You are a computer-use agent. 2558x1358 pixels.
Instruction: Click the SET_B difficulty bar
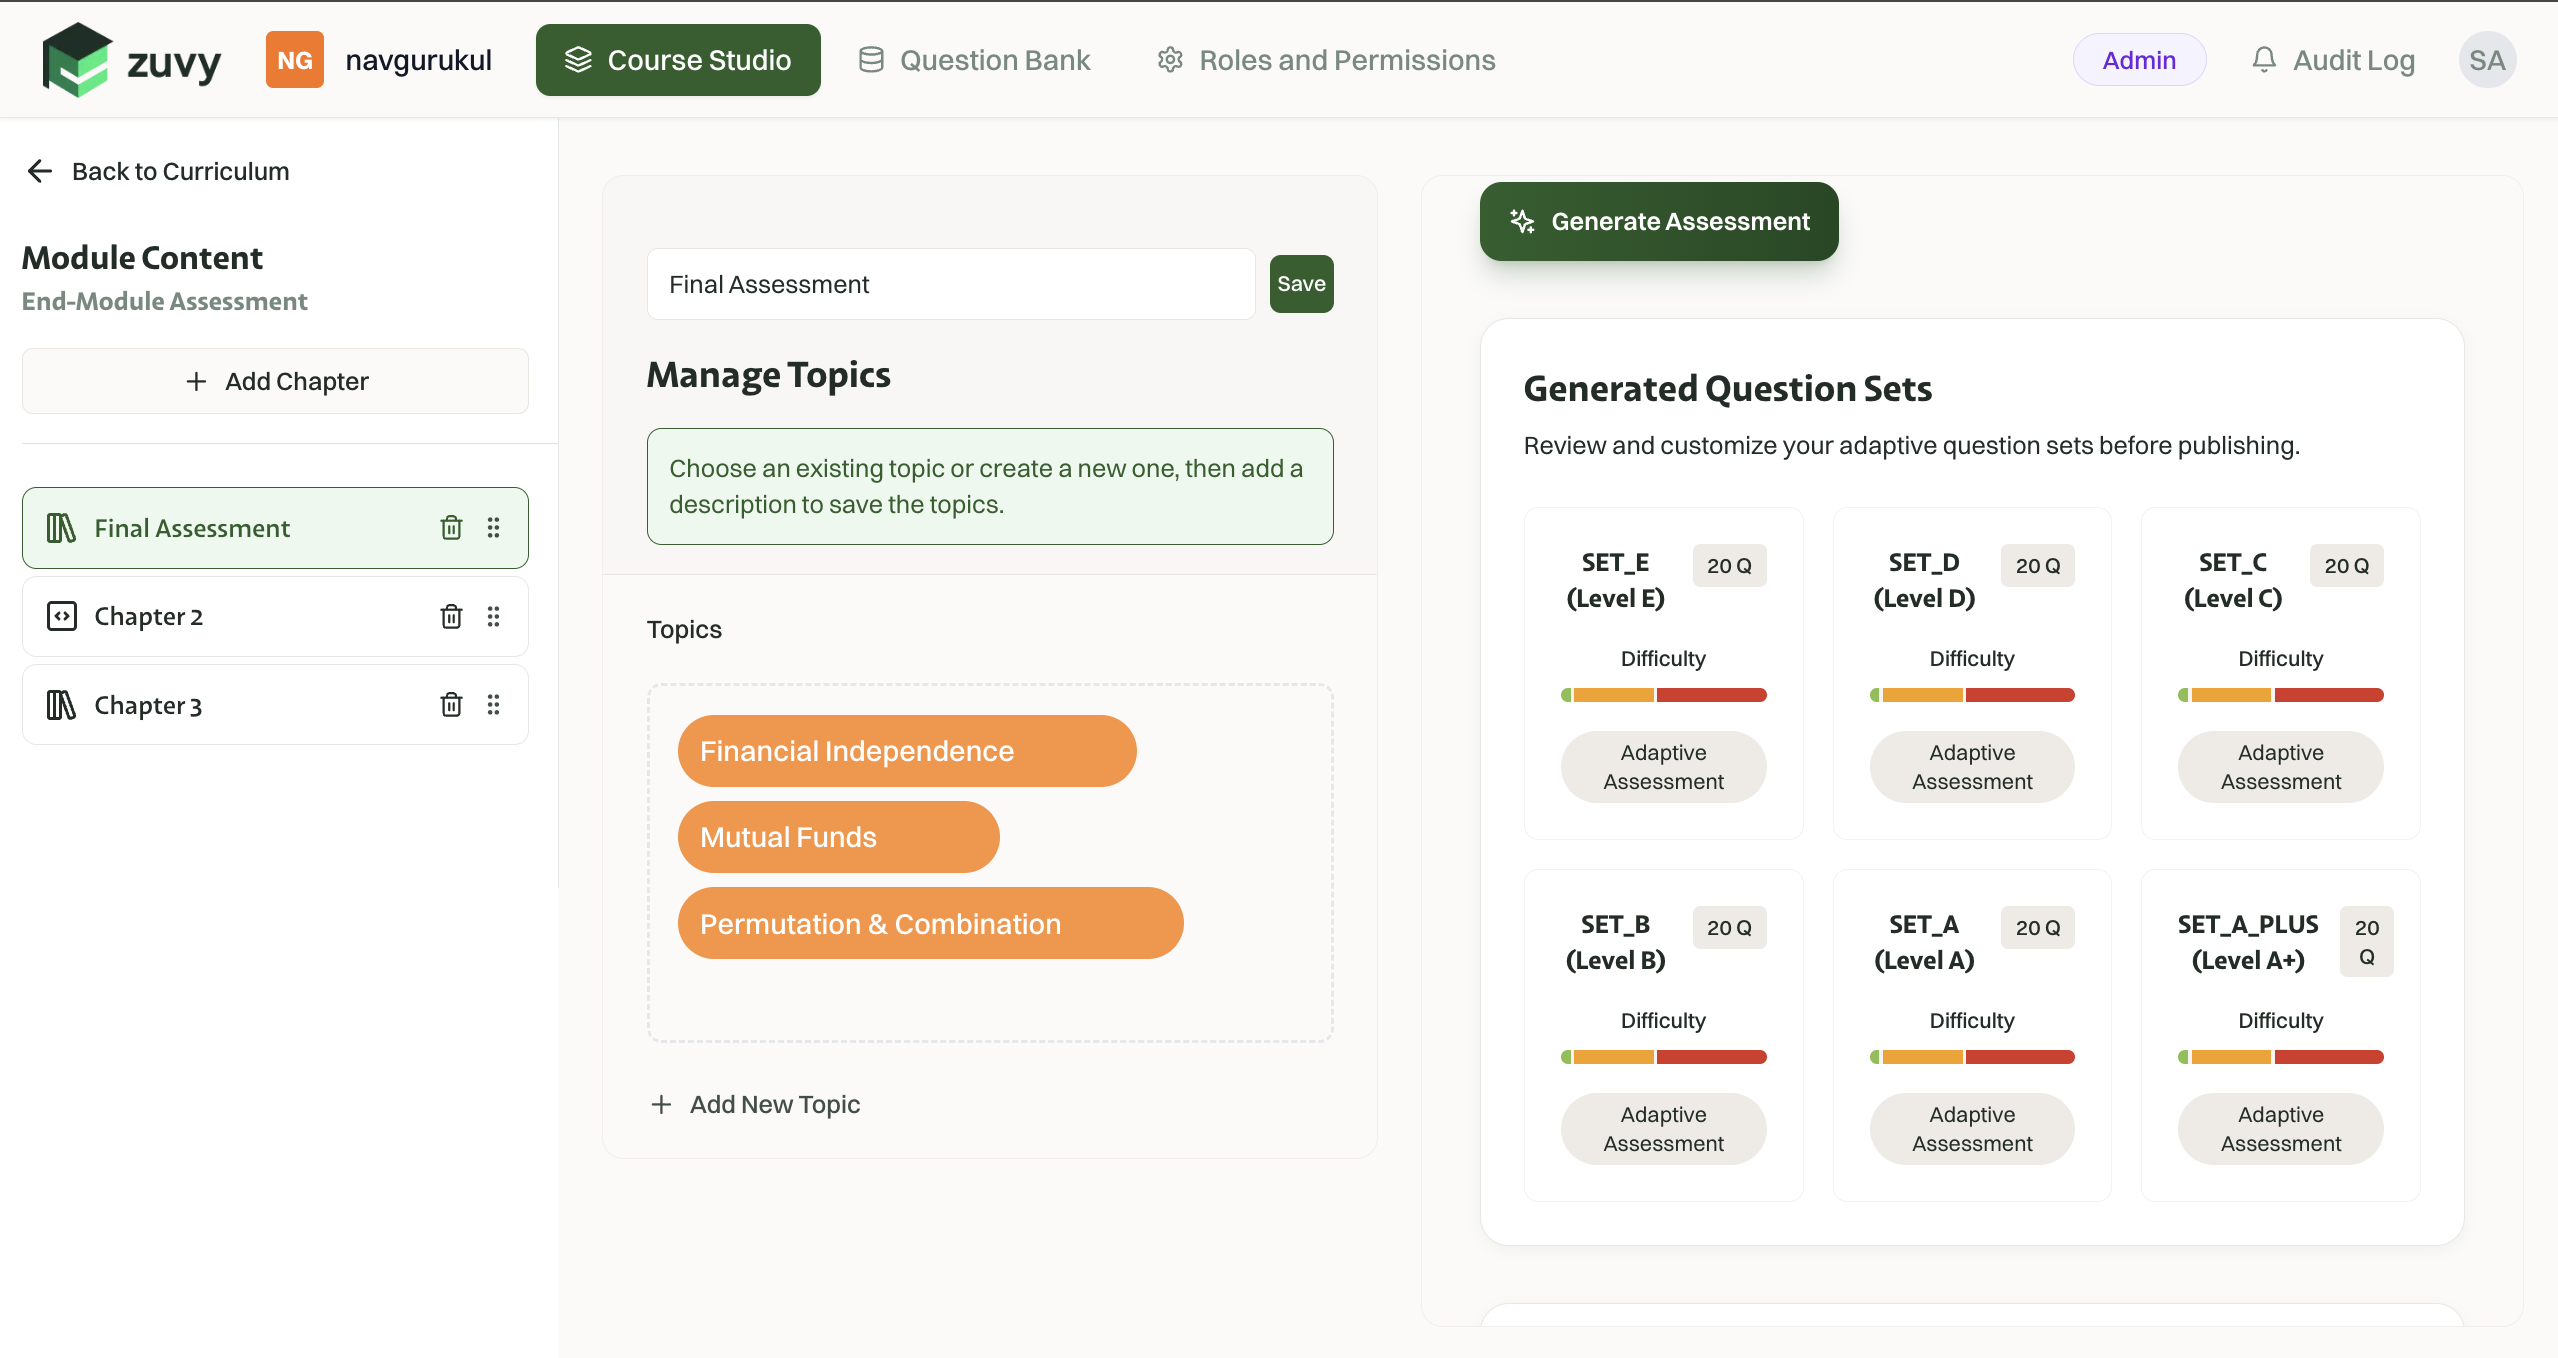click(x=1663, y=1057)
